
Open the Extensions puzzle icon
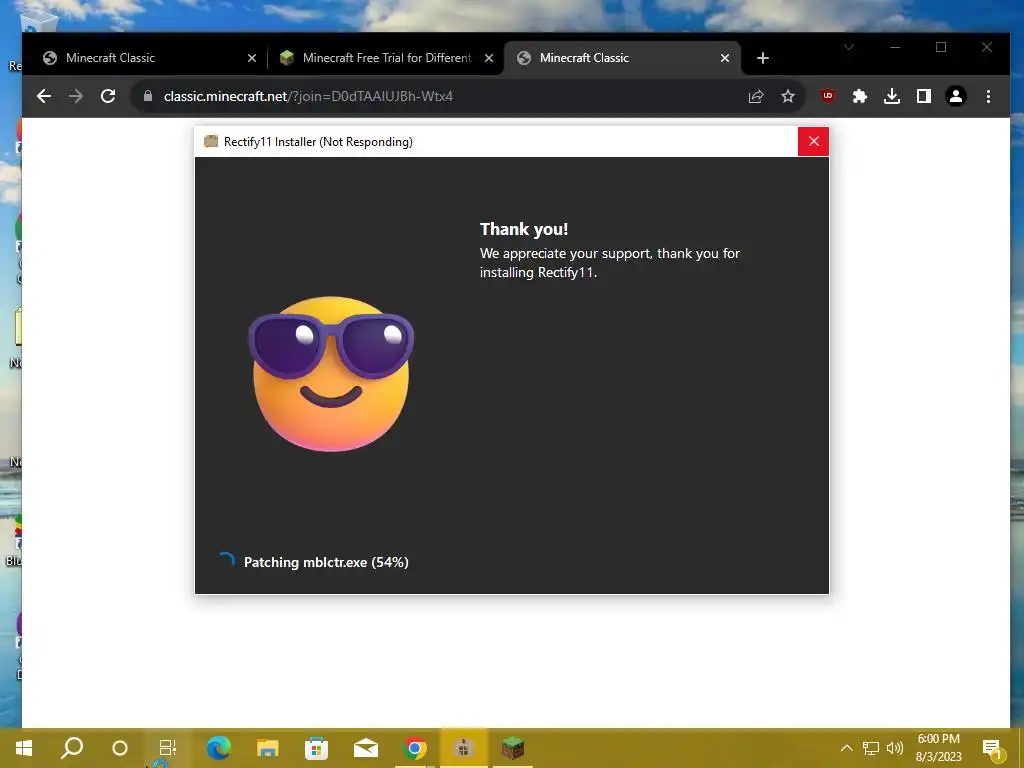[860, 97]
